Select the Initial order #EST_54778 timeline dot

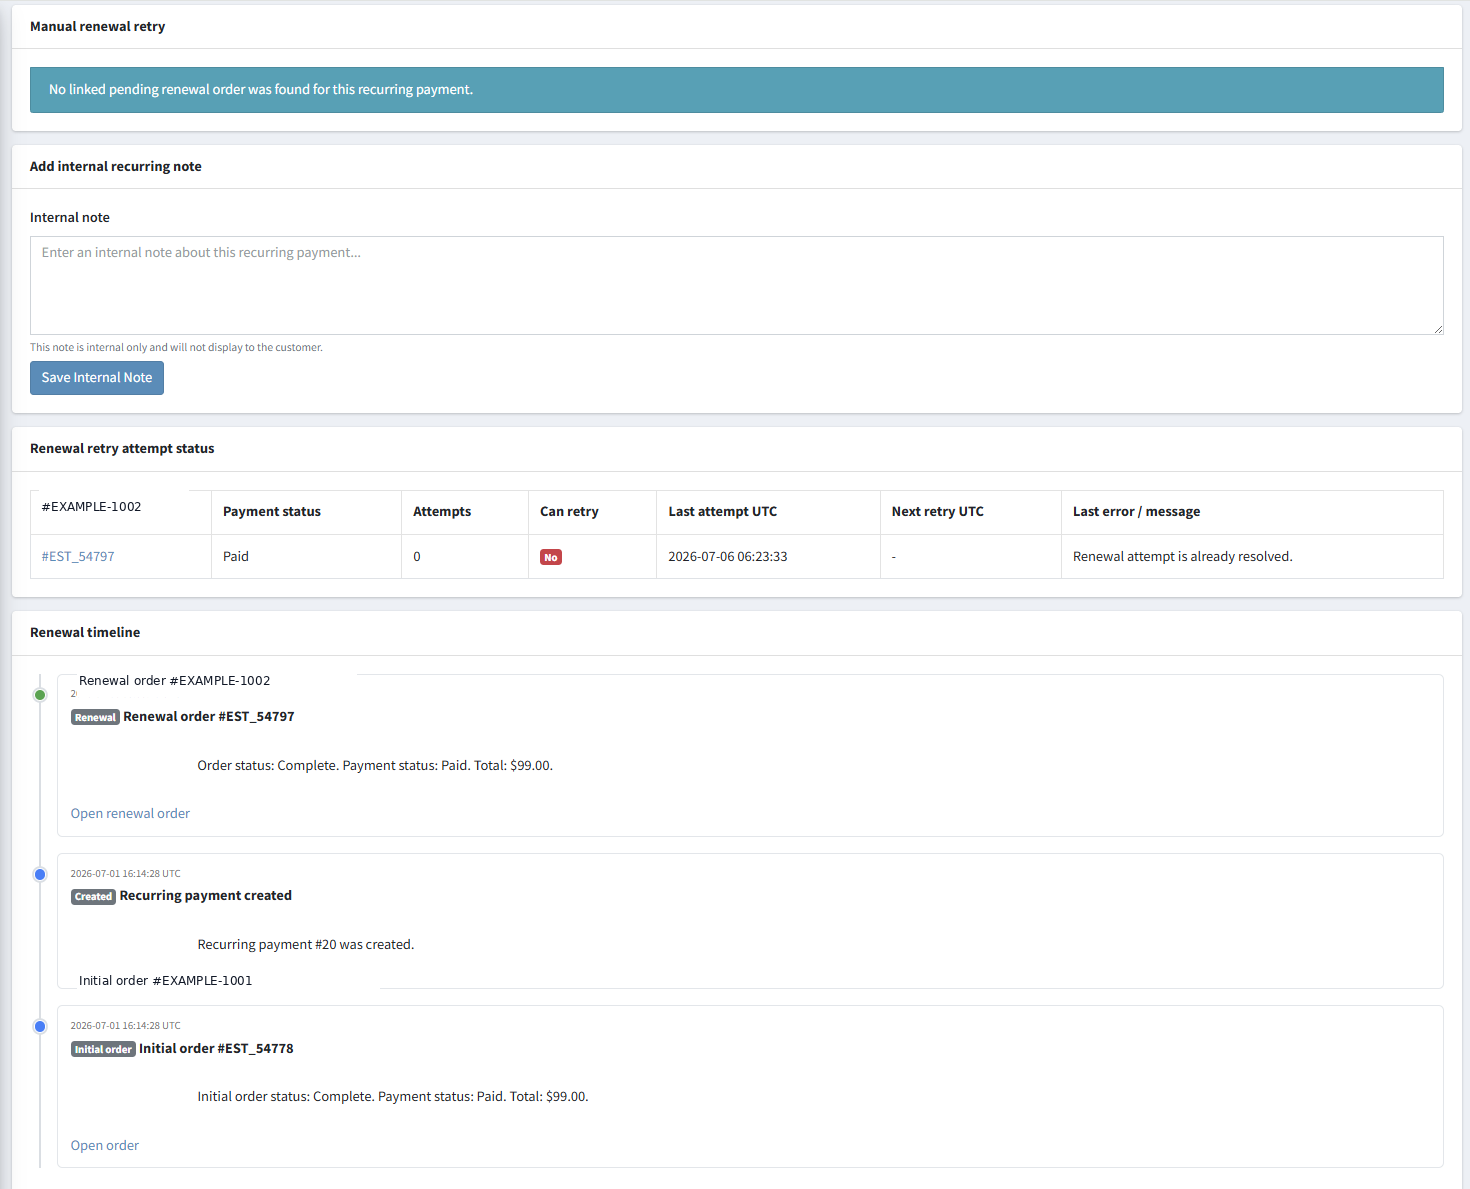coord(40,1027)
